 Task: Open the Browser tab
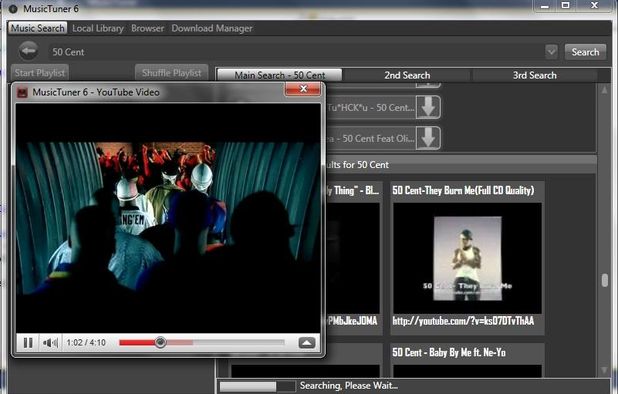(x=147, y=28)
